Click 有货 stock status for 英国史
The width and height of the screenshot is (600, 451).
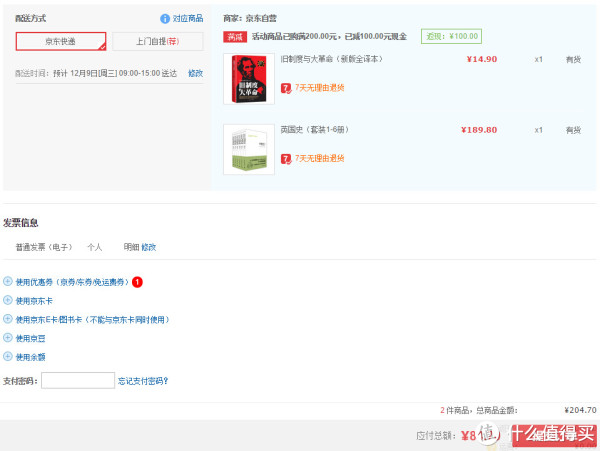click(573, 130)
